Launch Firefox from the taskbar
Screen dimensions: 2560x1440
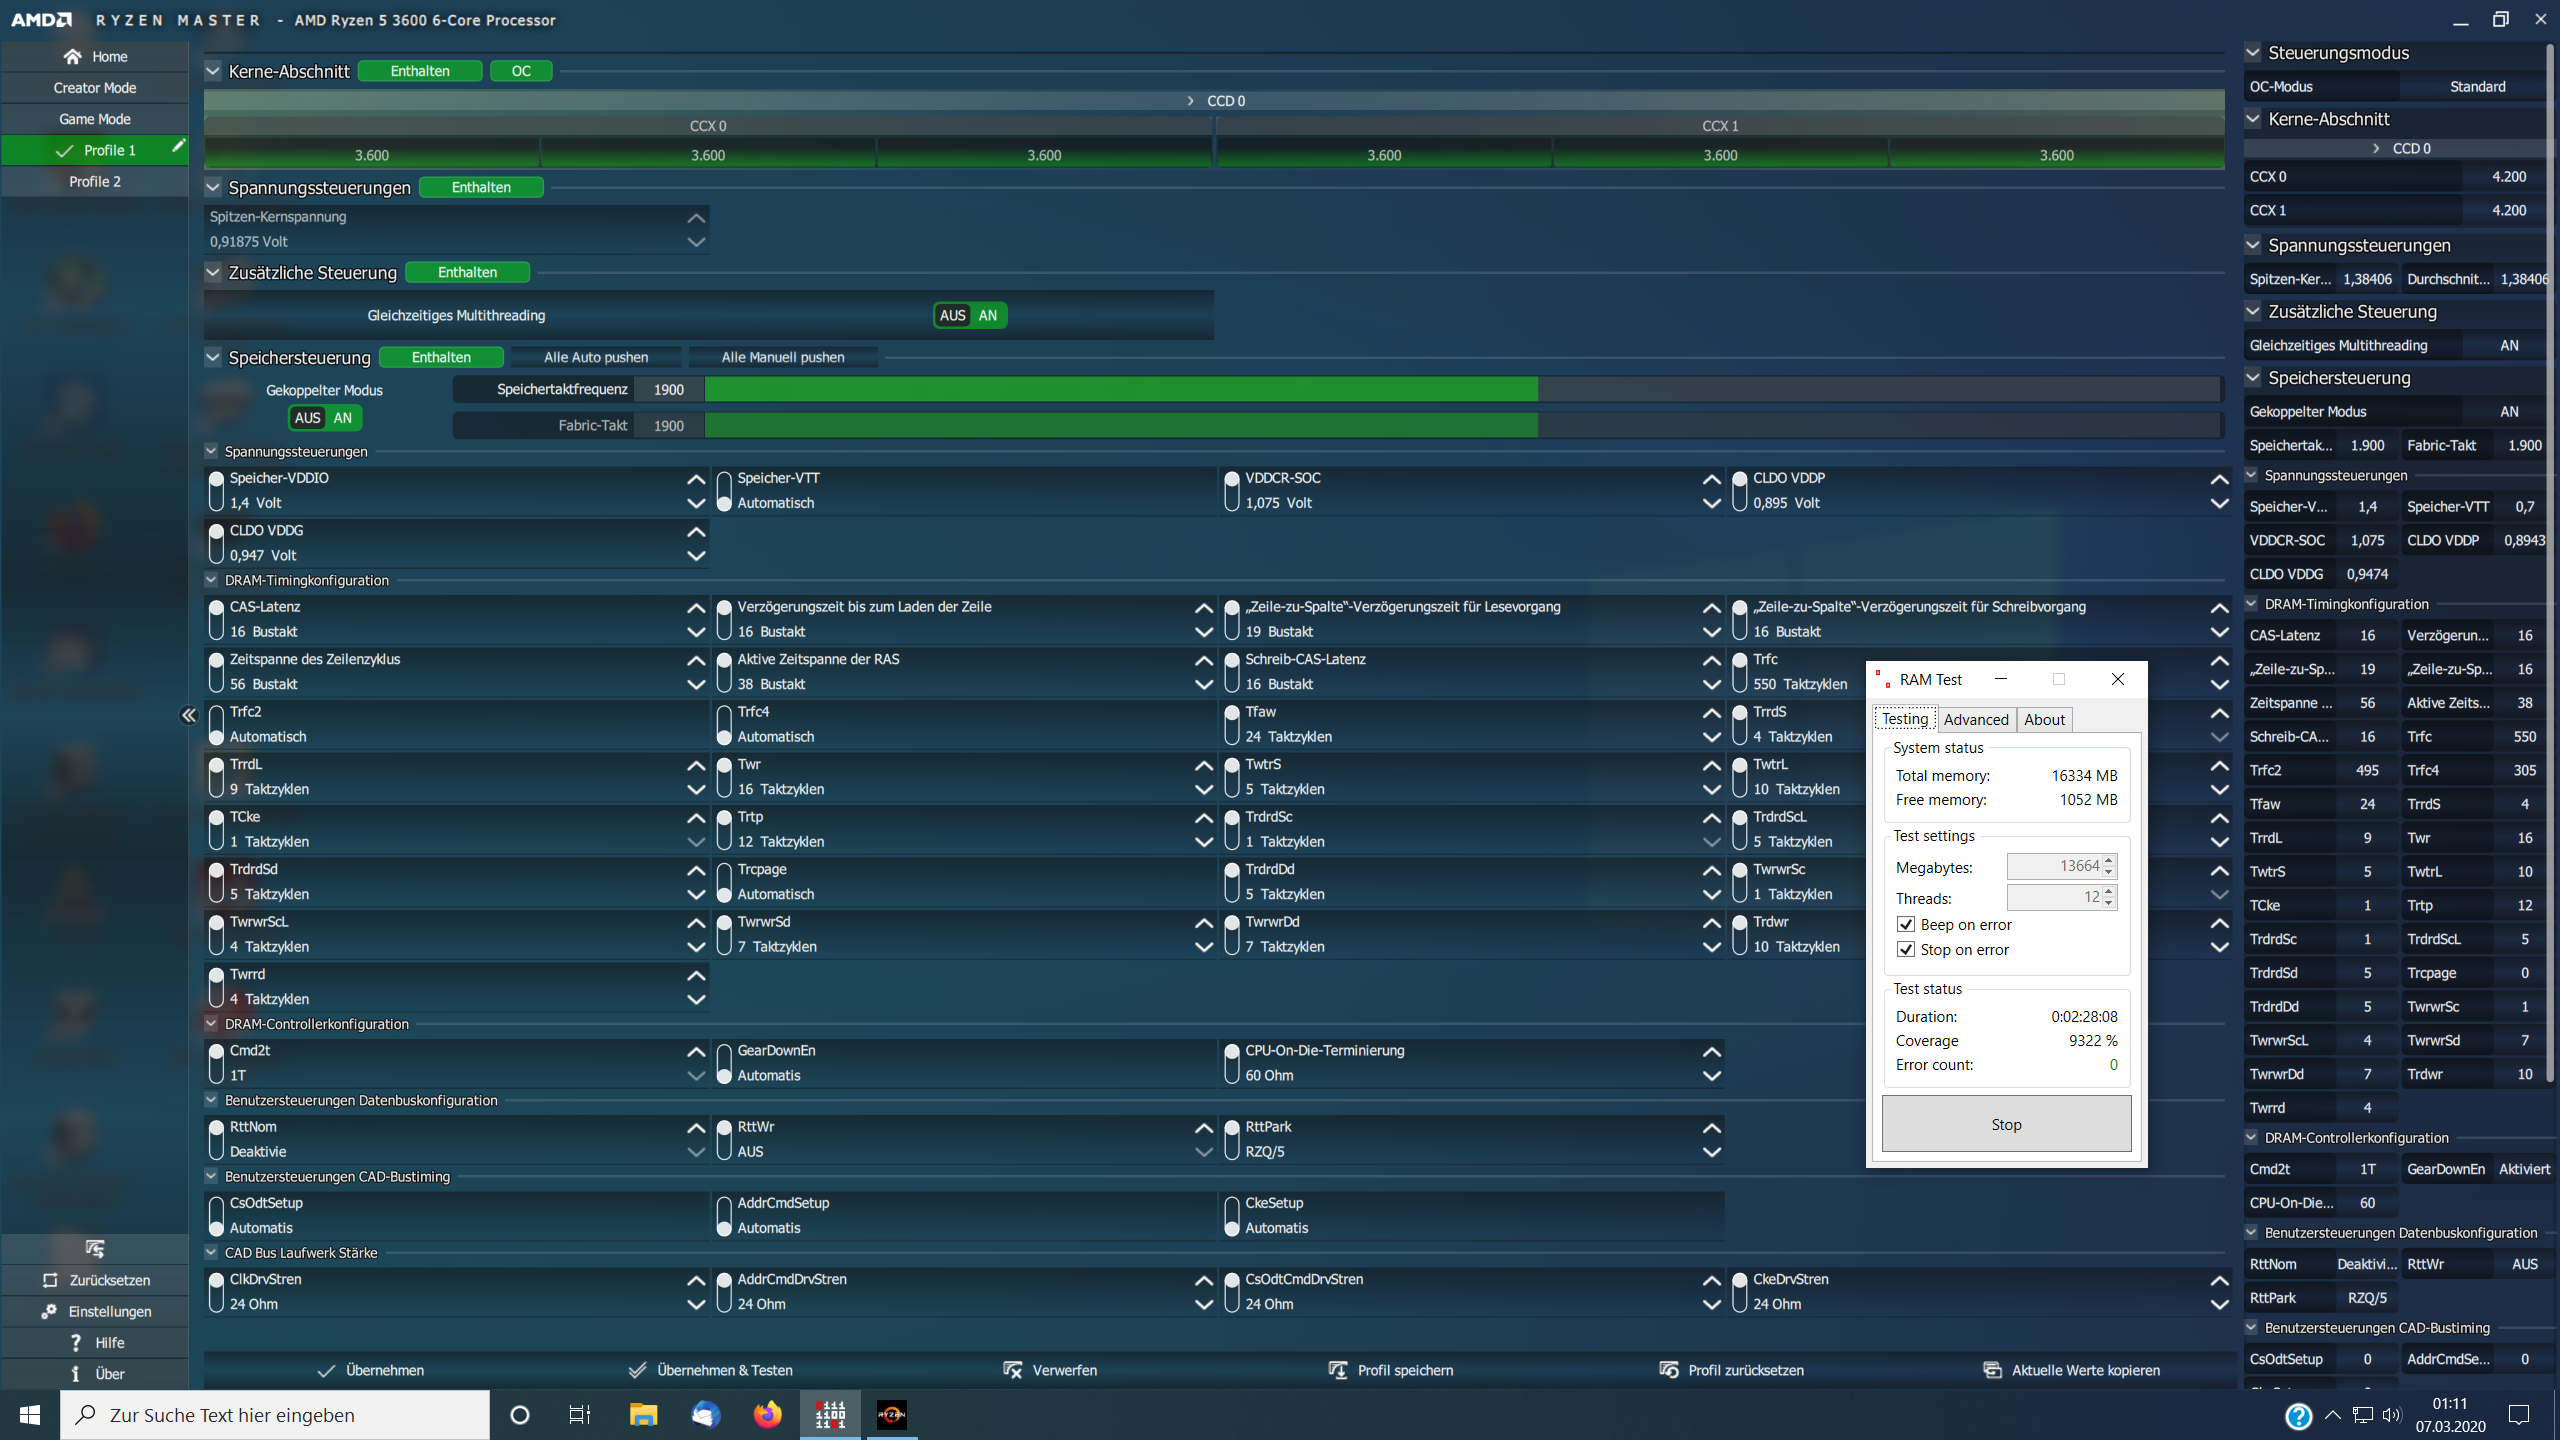tap(767, 1414)
